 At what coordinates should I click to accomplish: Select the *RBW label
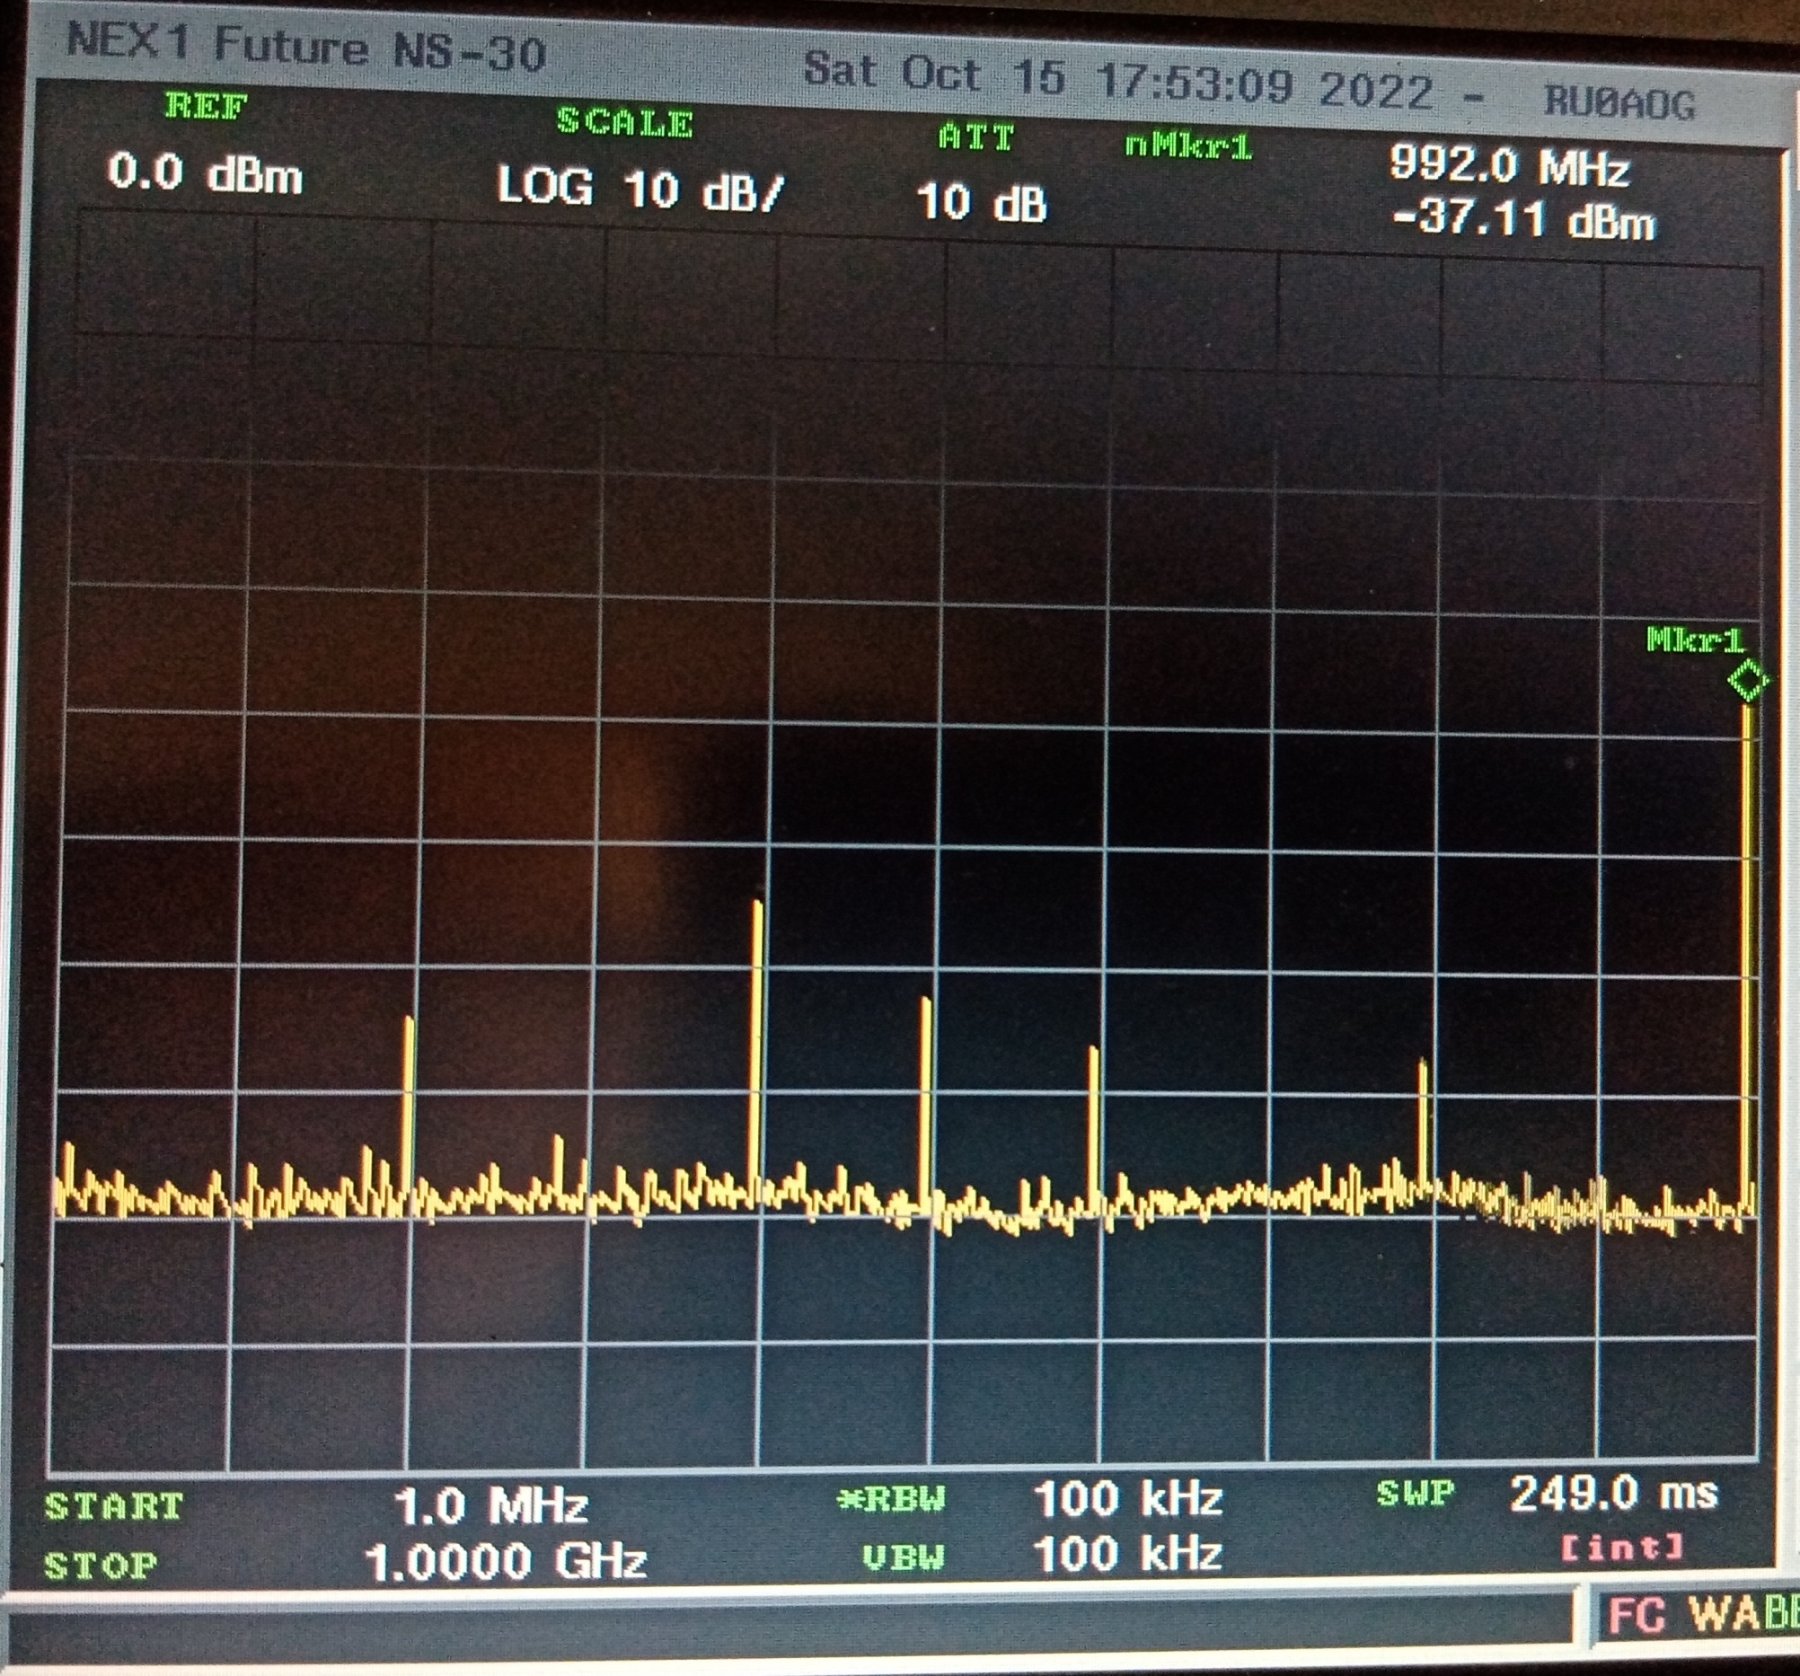(891, 1499)
